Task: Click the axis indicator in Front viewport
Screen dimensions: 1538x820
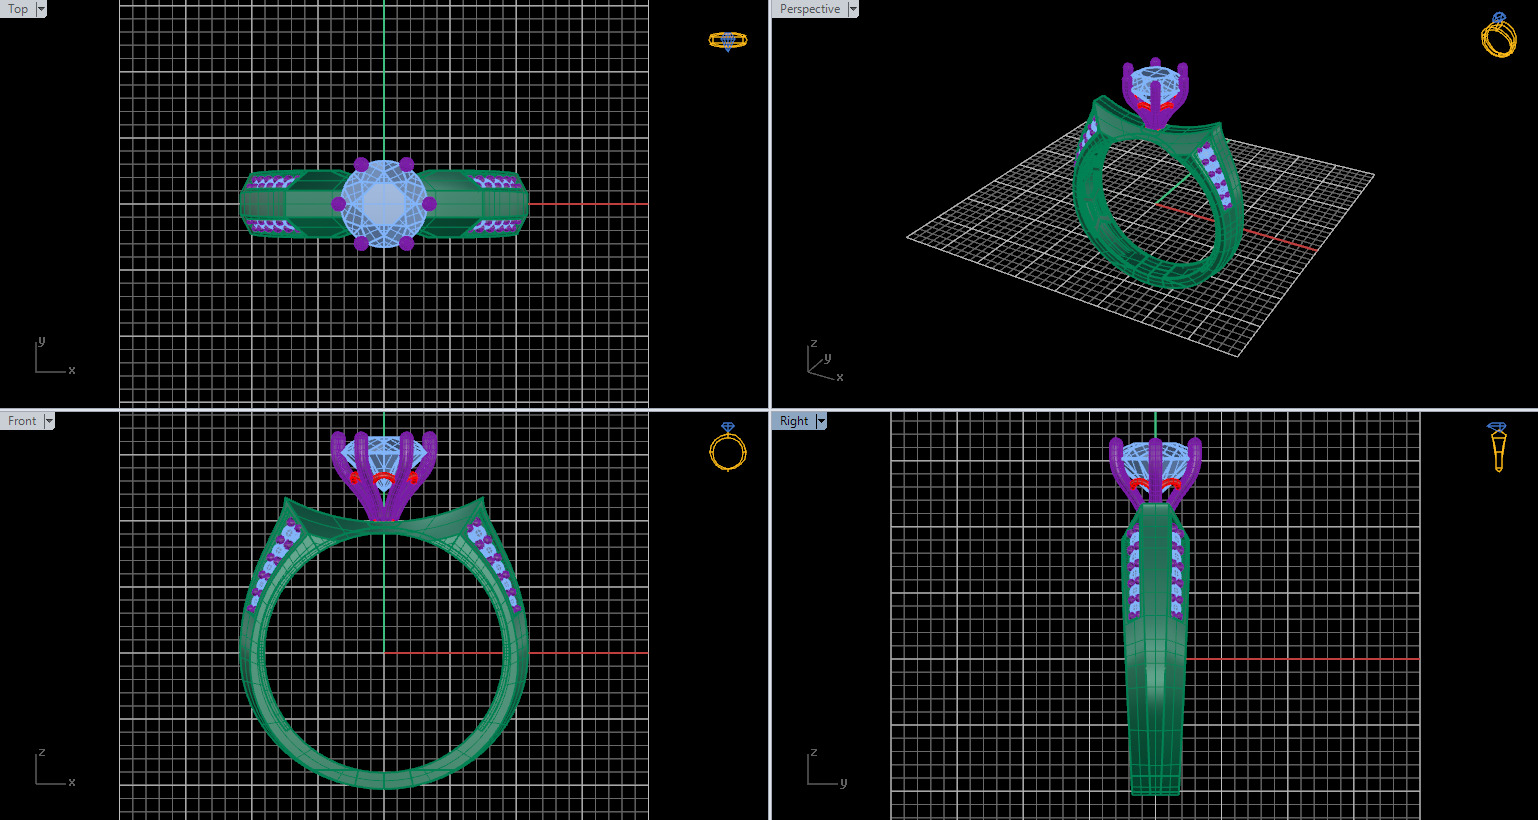Action: coord(55,768)
